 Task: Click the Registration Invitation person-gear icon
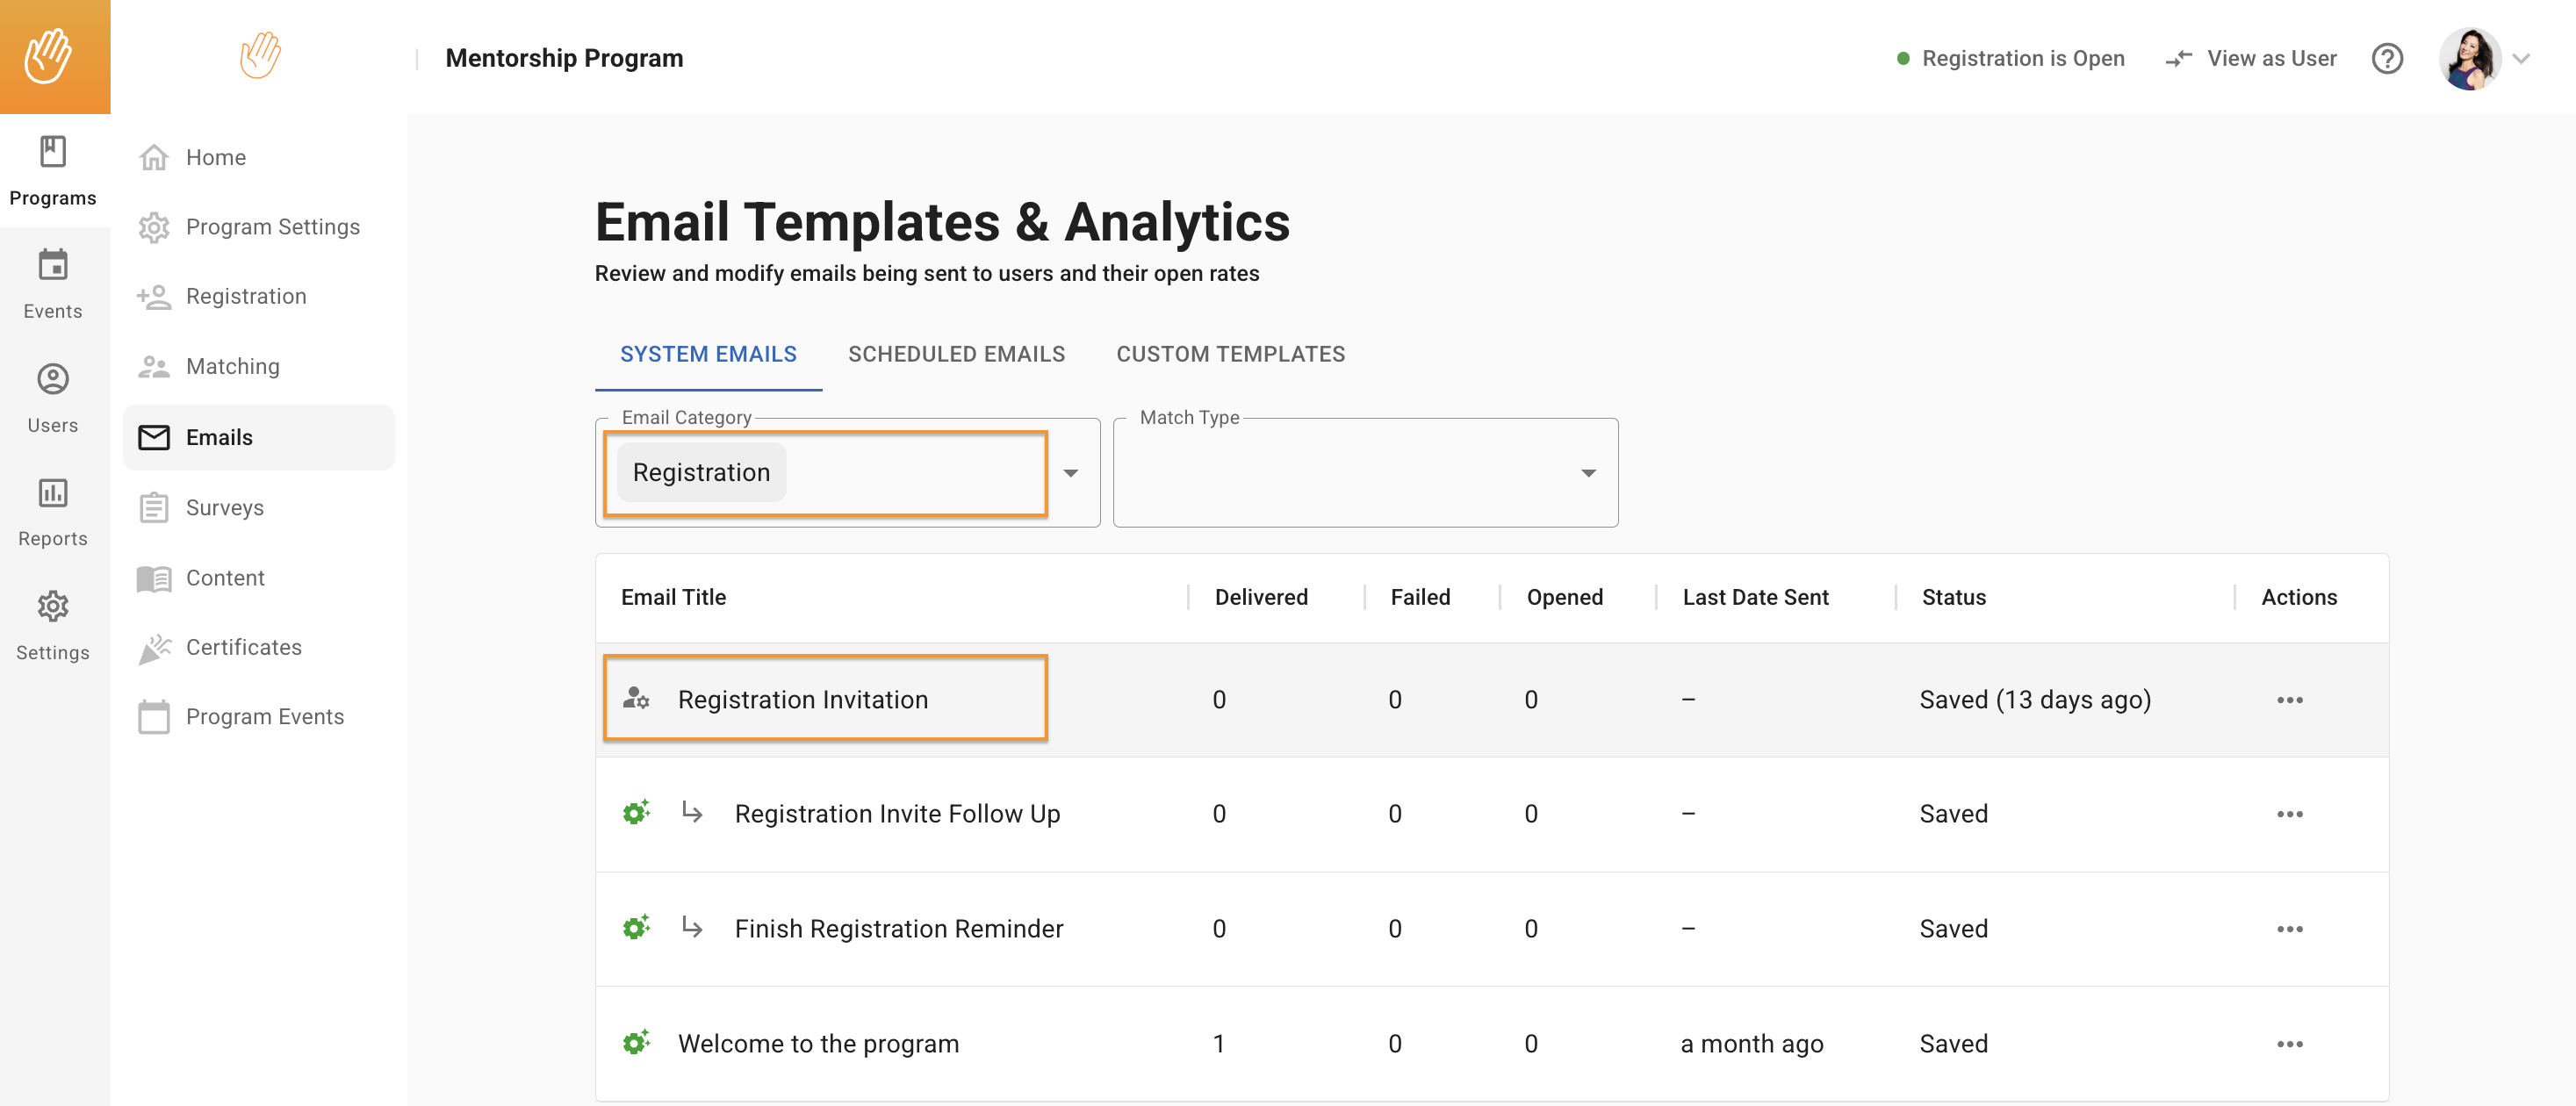click(x=636, y=699)
